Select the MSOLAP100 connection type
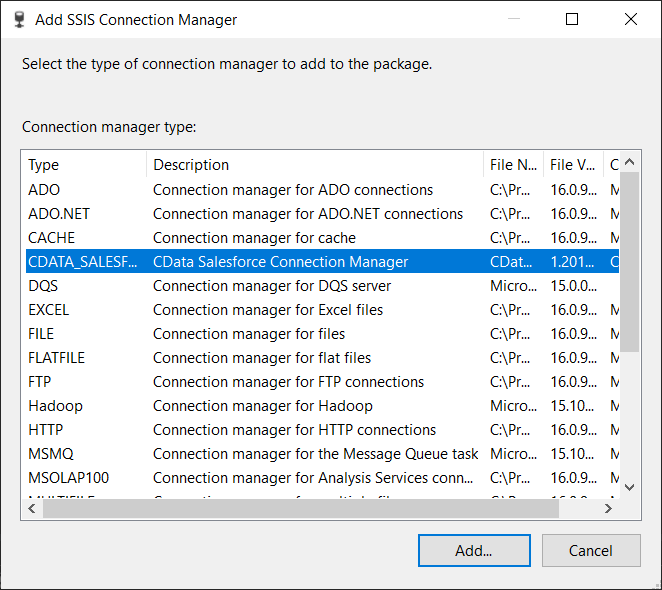 pyautogui.click(x=68, y=478)
